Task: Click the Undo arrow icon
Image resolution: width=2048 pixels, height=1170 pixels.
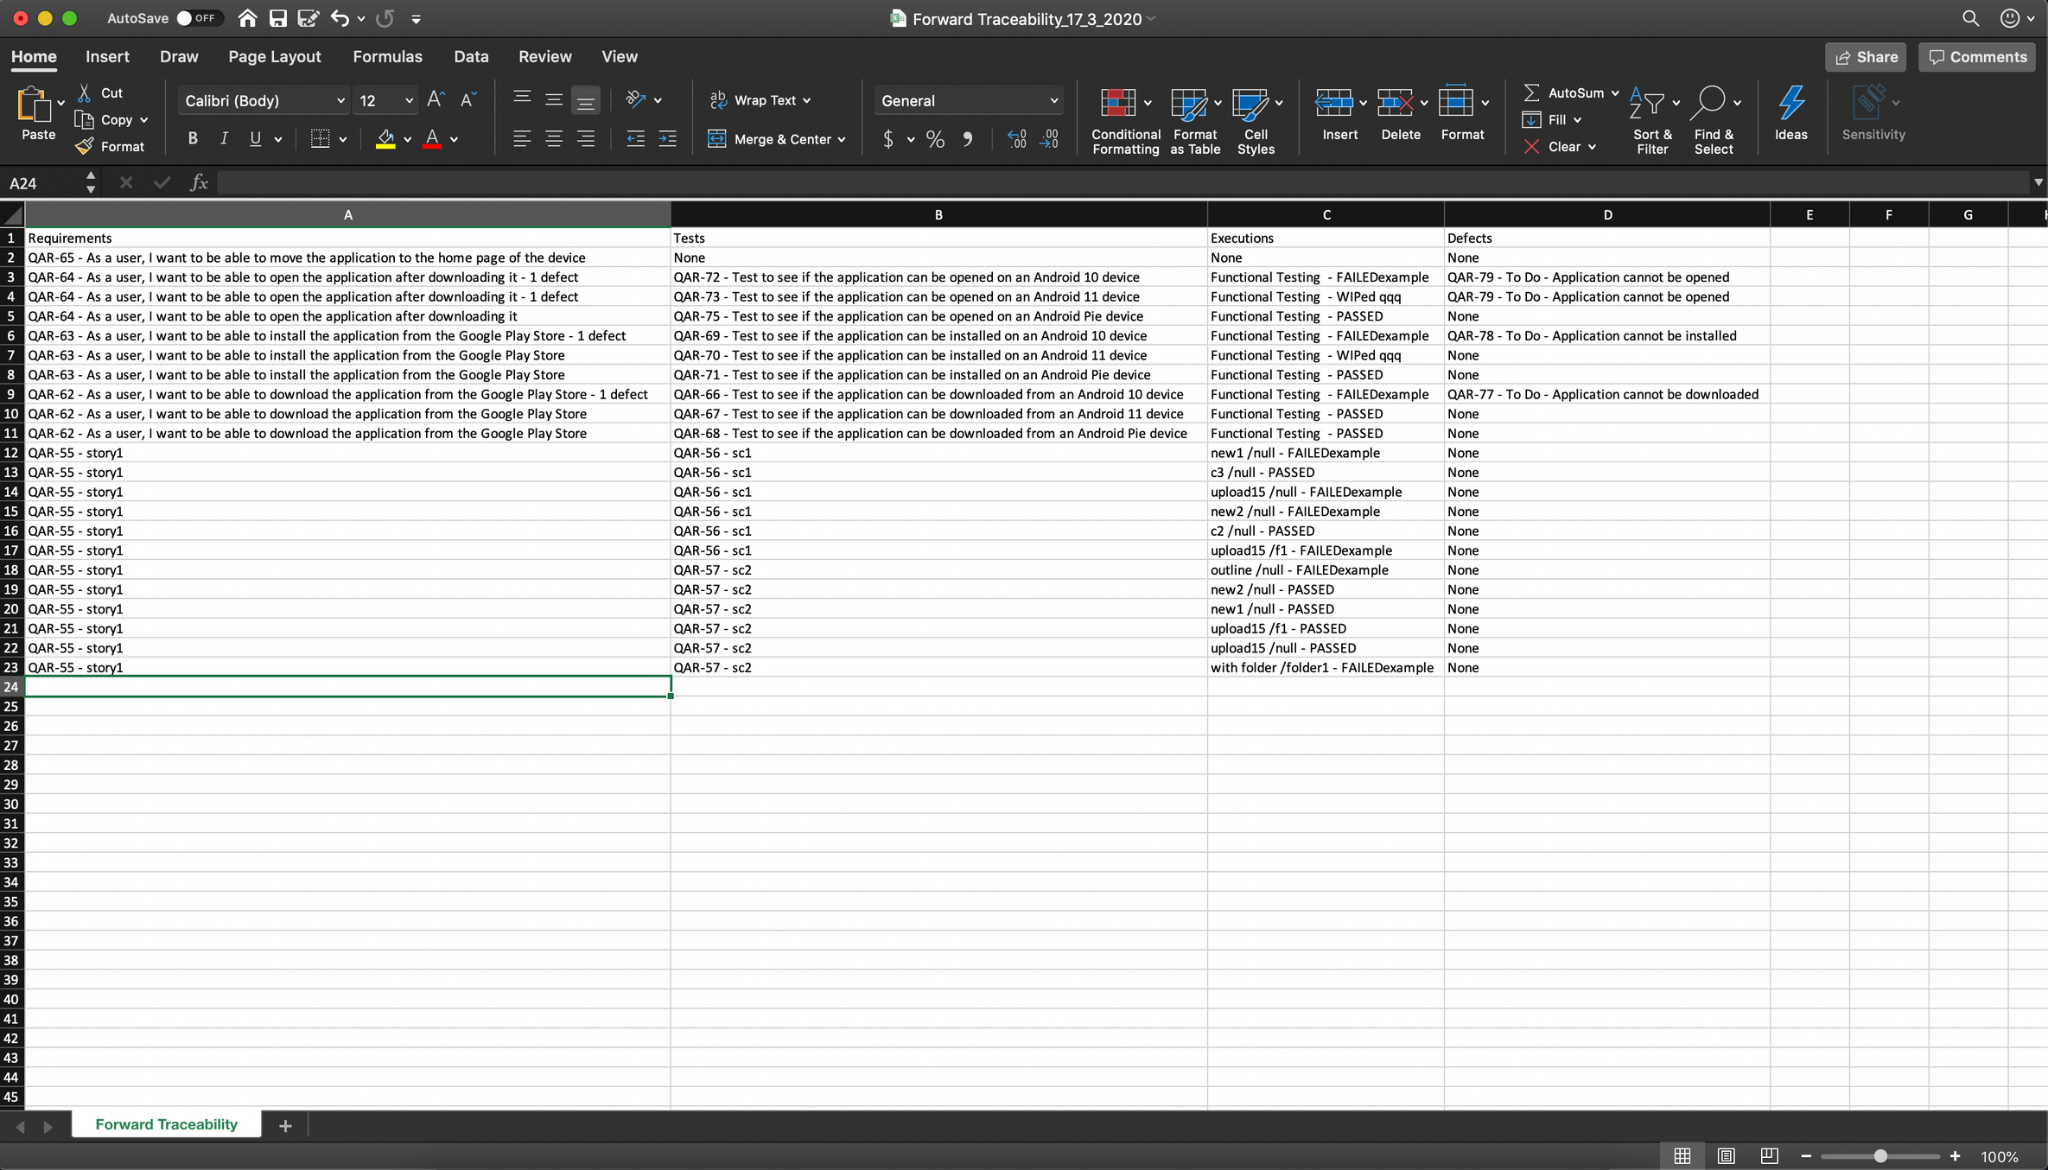Action: point(340,18)
